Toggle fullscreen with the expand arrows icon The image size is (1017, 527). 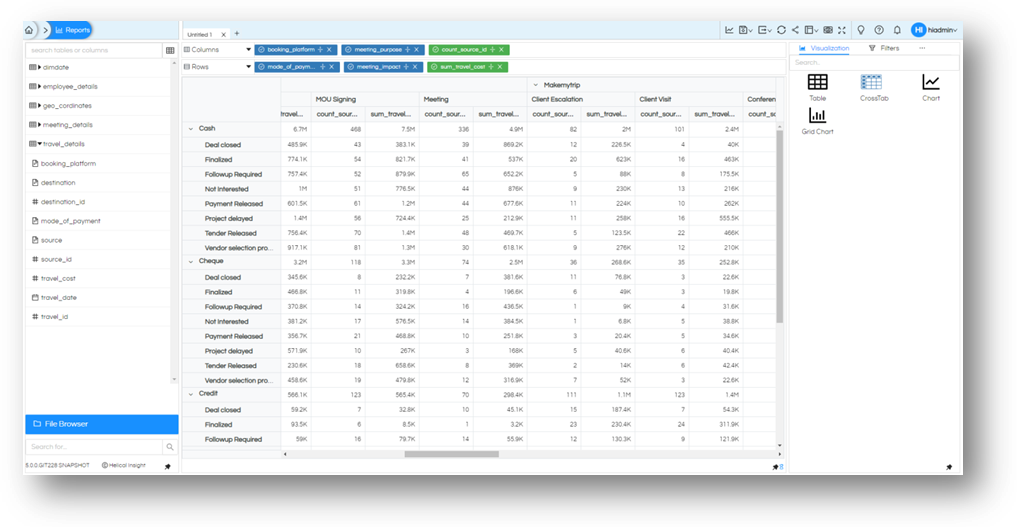tap(842, 30)
